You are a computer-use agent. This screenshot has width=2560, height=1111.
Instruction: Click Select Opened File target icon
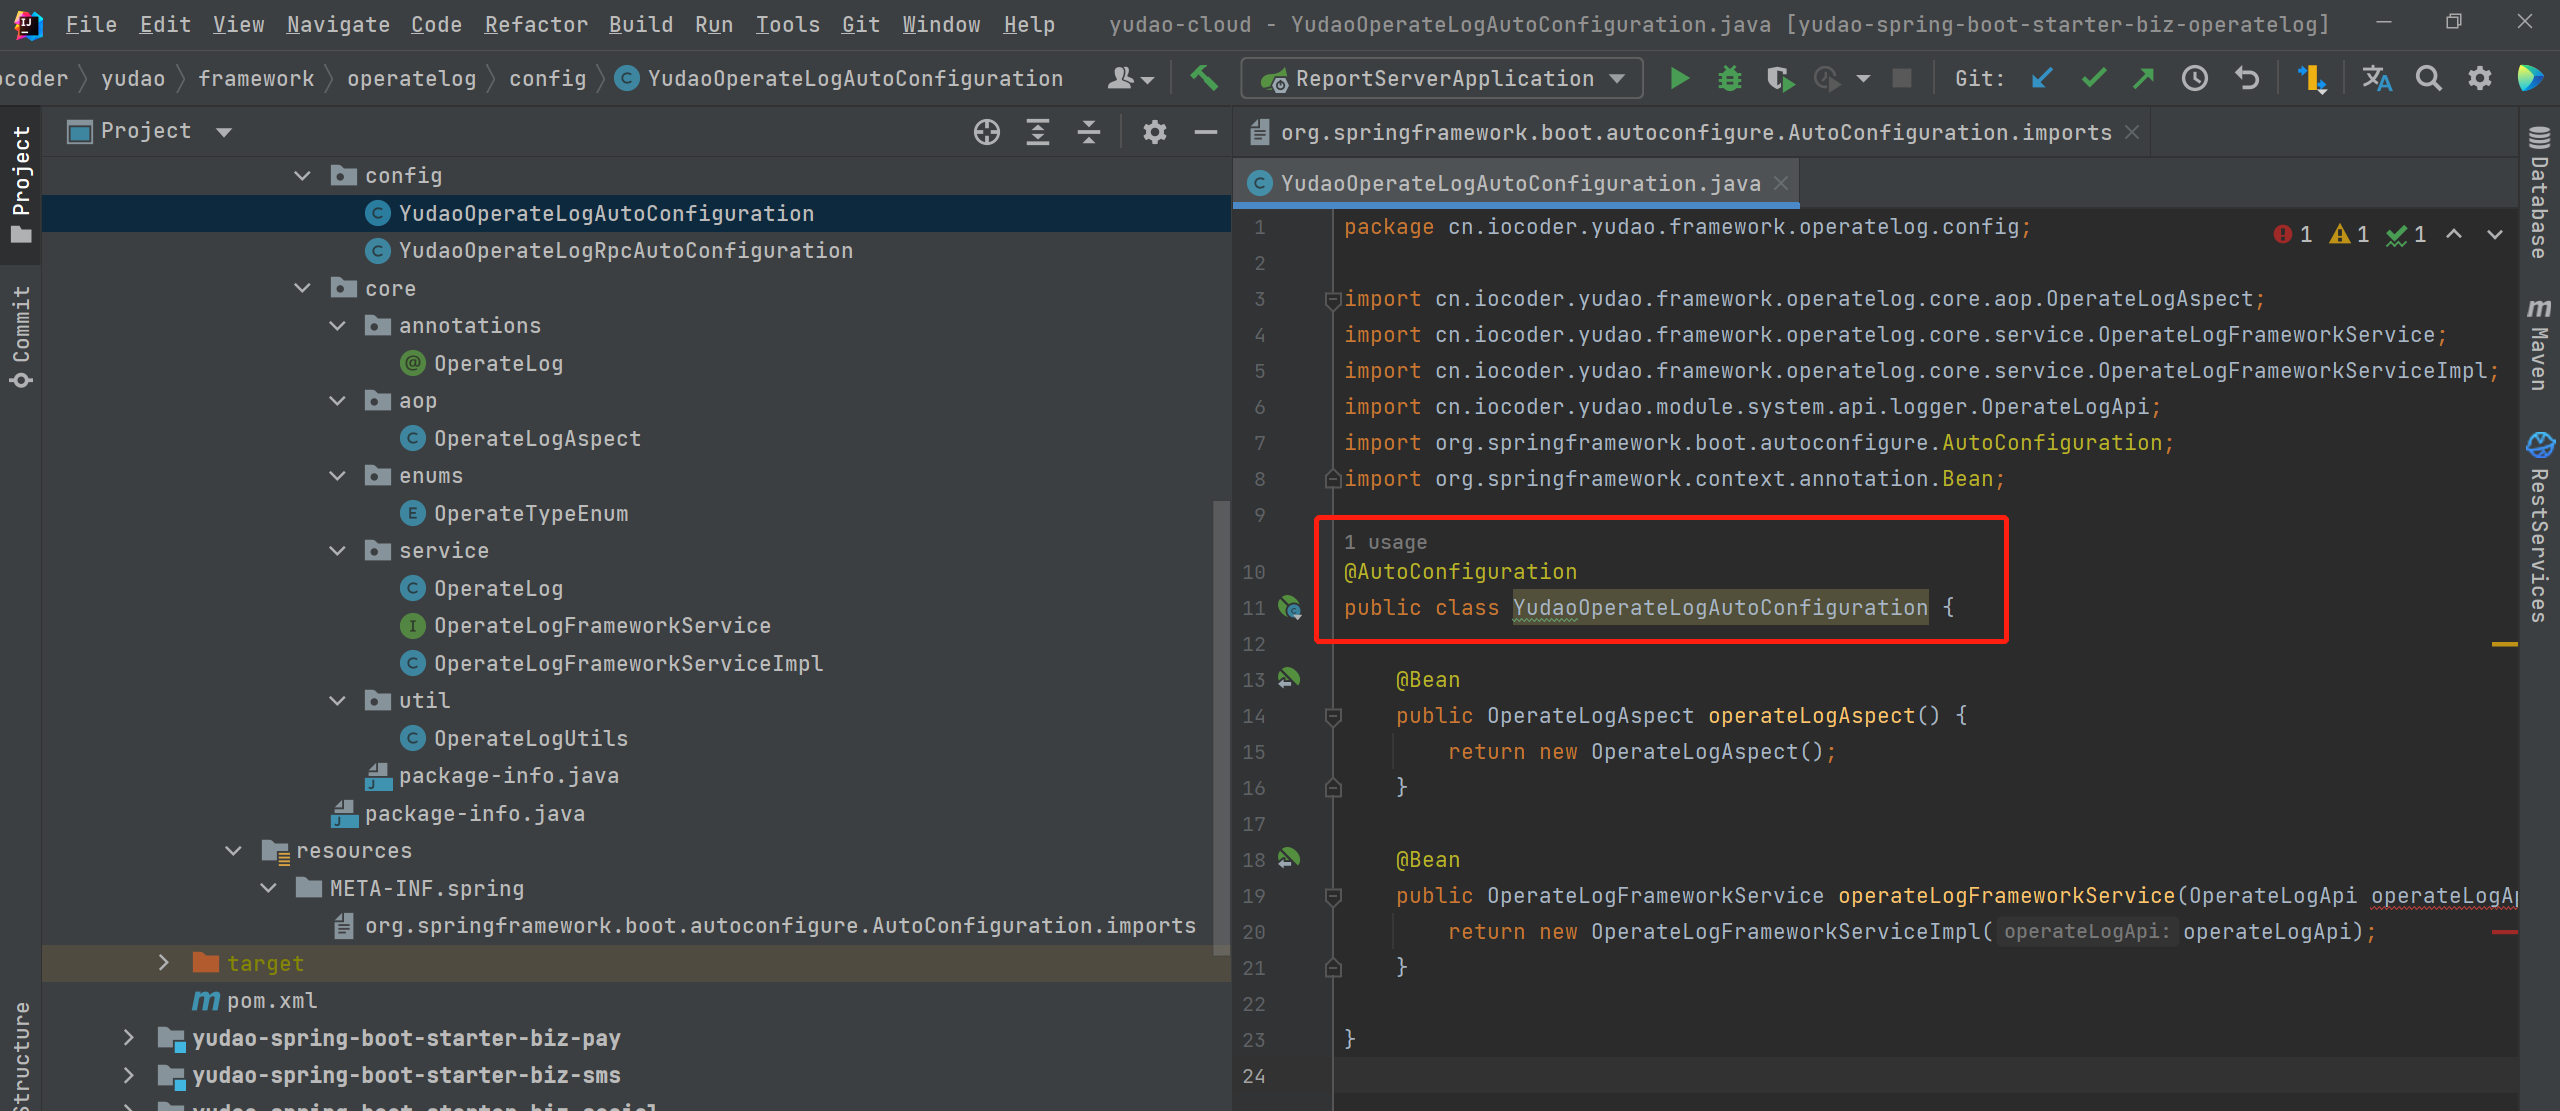pyautogui.click(x=986, y=132)
